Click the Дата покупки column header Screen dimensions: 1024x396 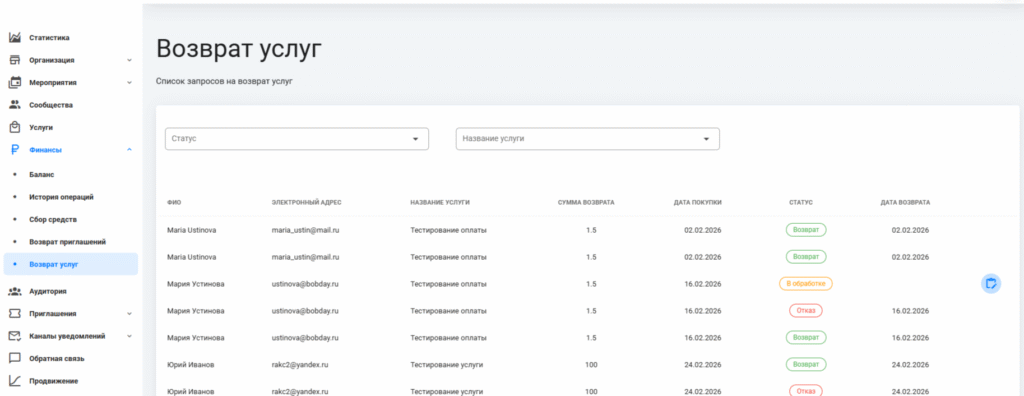(697, 203)
